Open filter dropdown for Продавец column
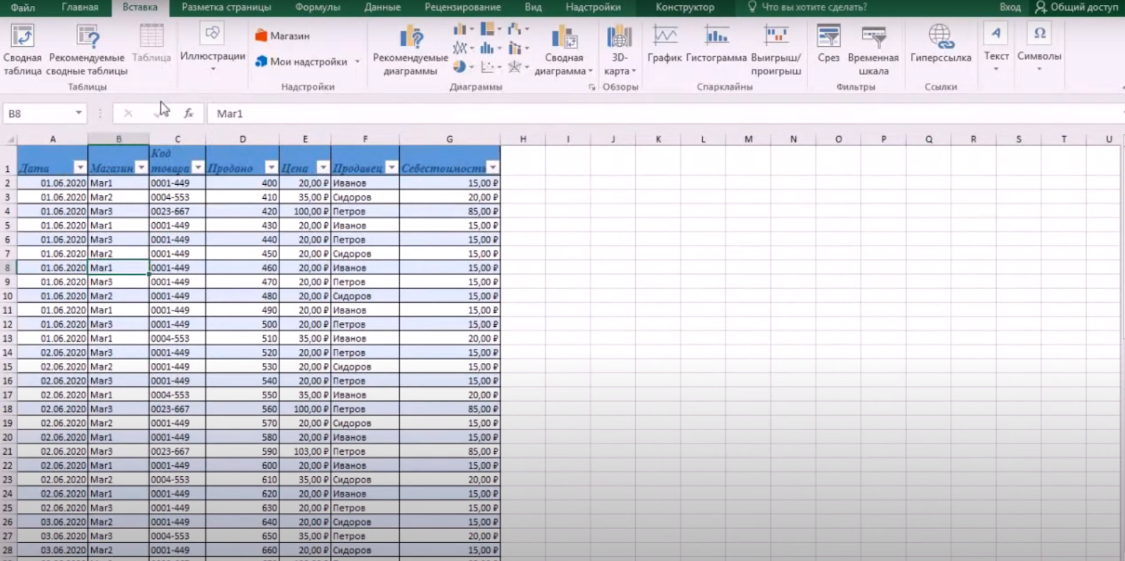 (x=390, y=168)
